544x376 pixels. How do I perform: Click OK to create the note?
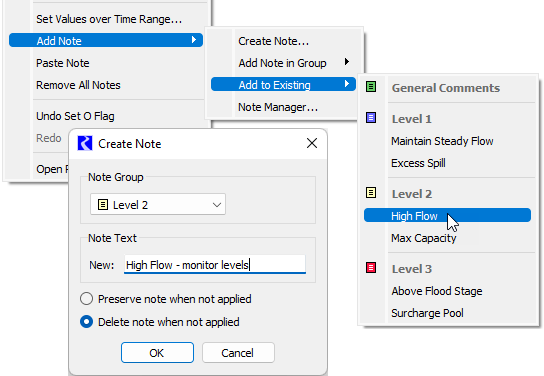pos(157,353)
